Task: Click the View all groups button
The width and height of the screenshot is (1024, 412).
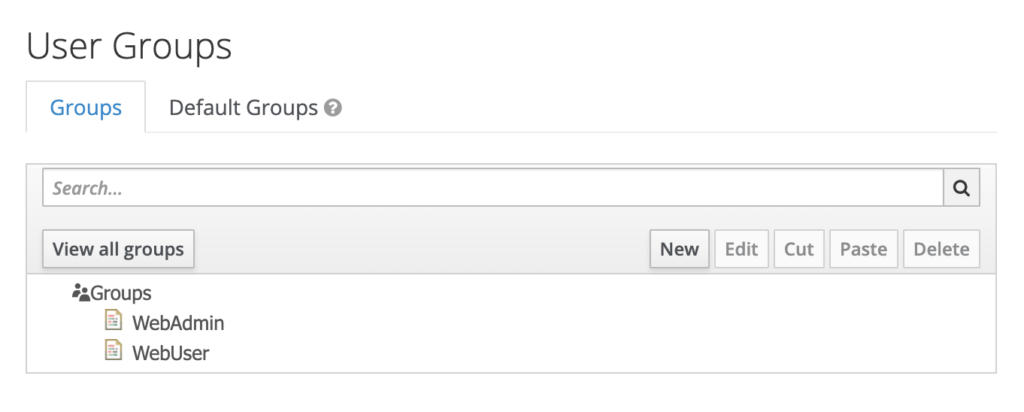Action: tap(118, 249)
